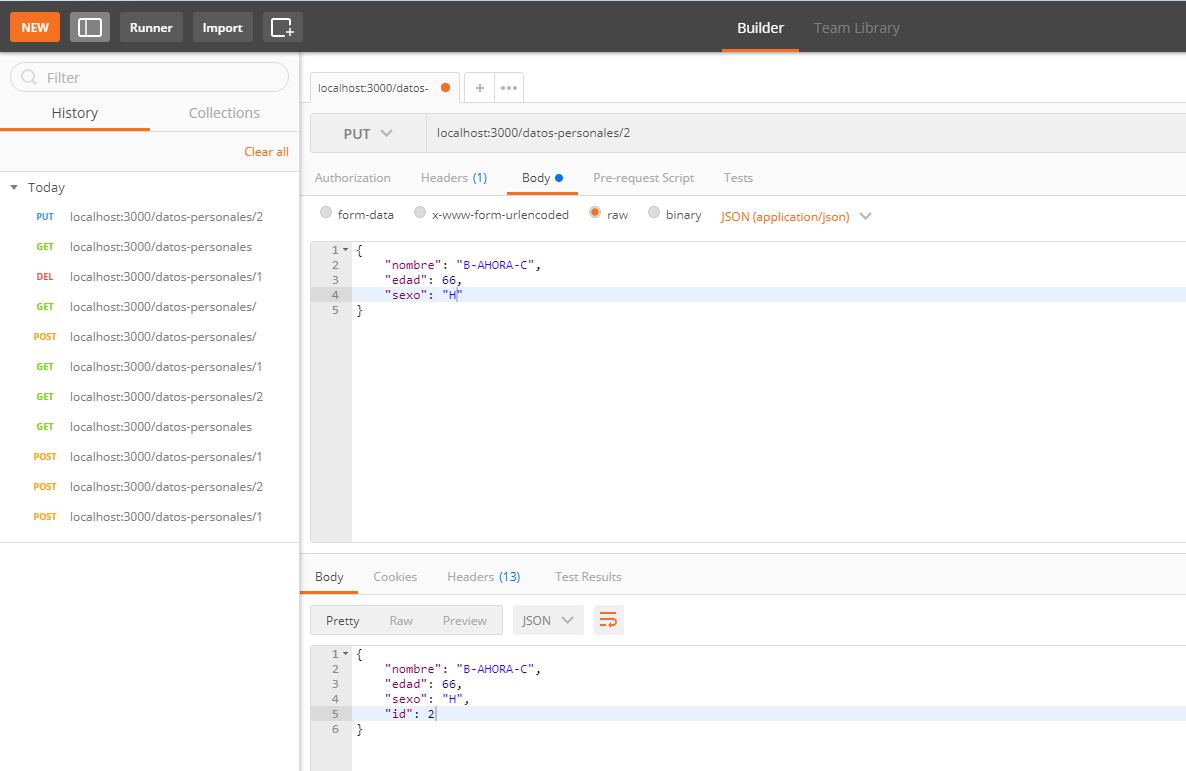Click the Import button
The image size is (1186, 771).
pos(222,27)
